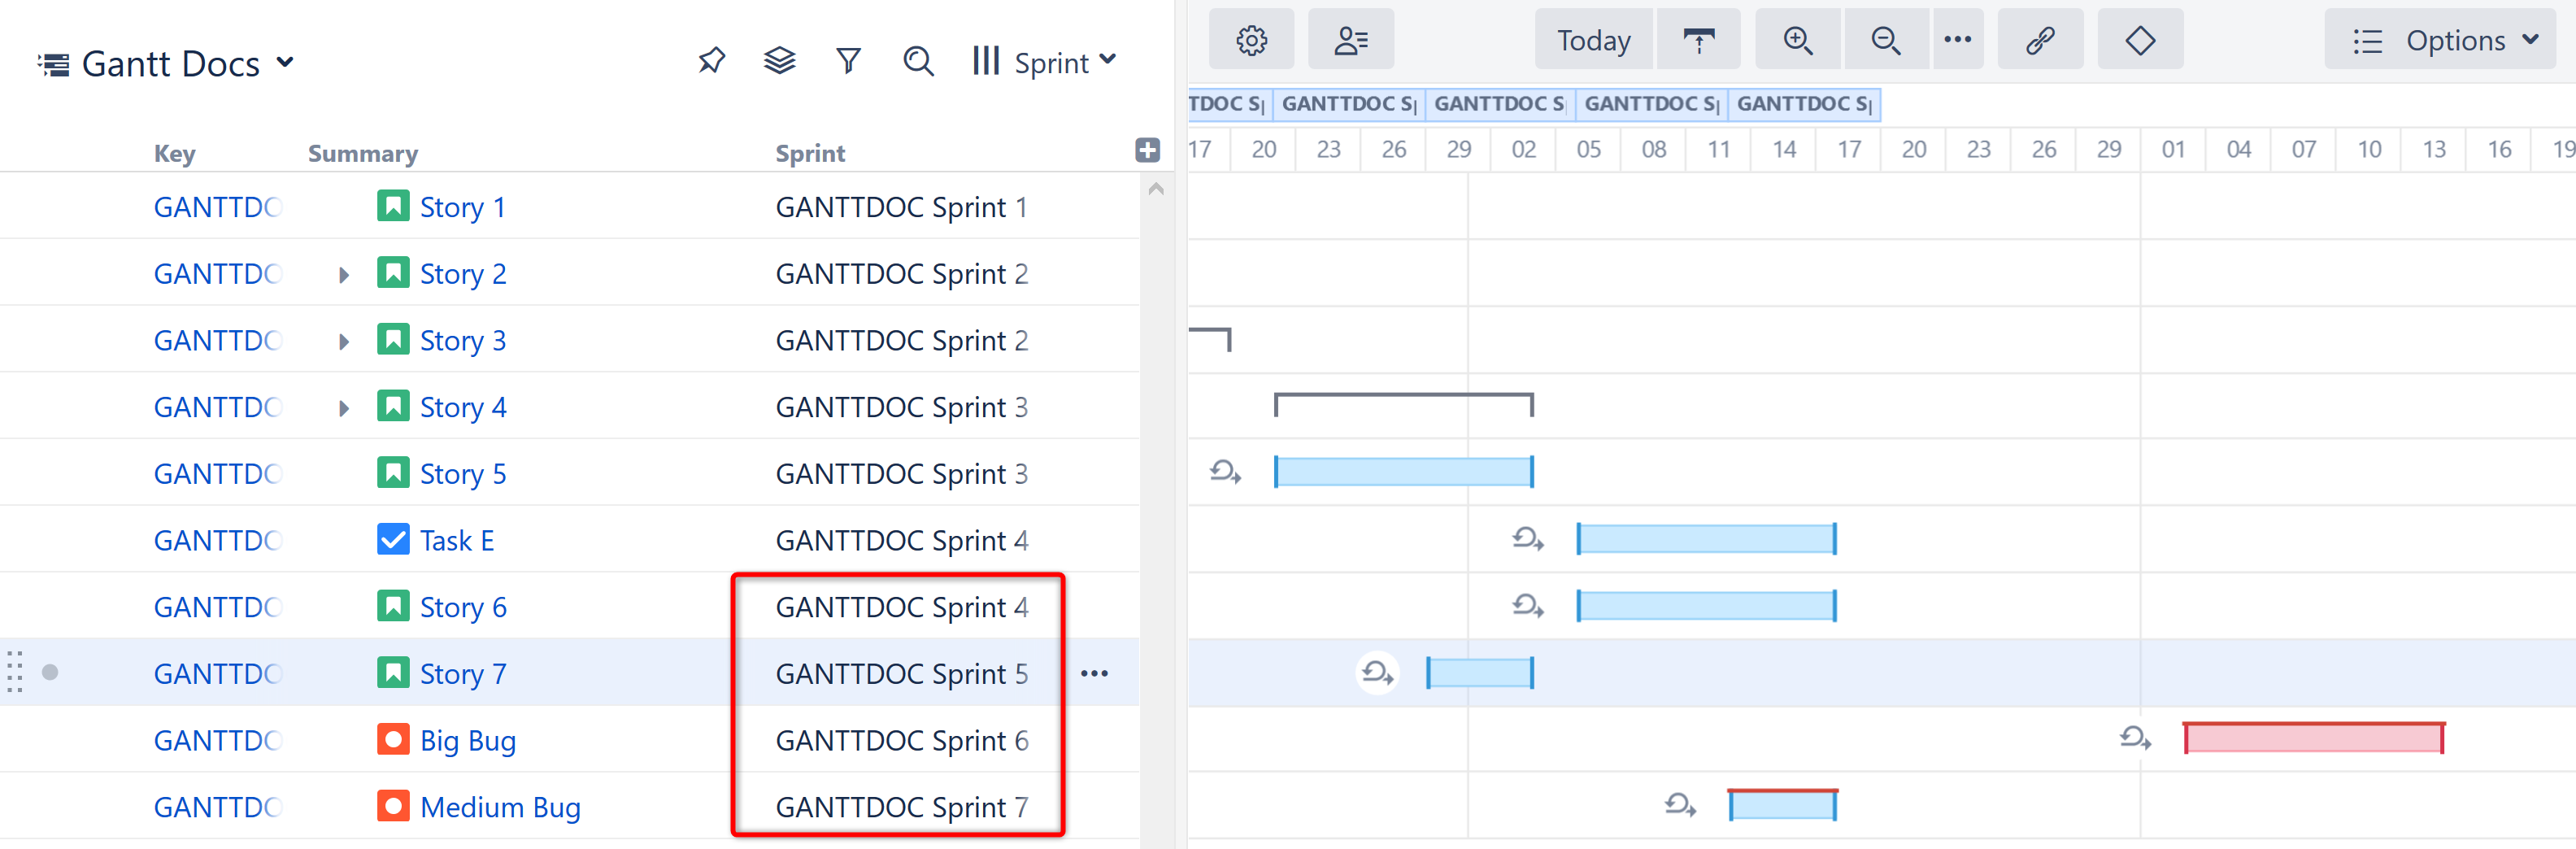Zoom in on the timeline
The image size is (2576, 849).
pyautogui.click(x=1797, y=39)
